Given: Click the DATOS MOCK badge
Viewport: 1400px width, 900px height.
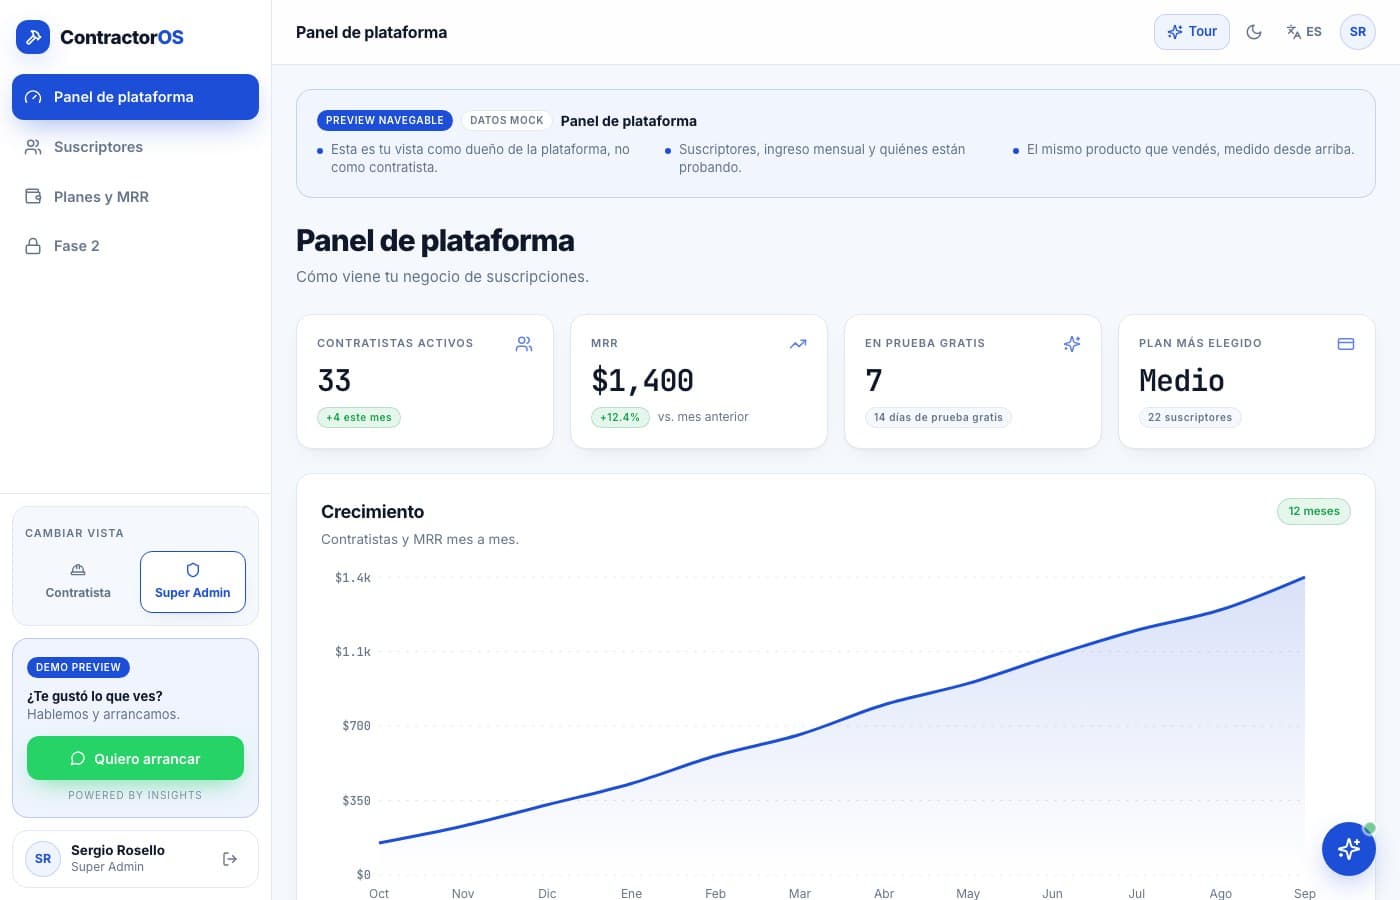Looking at the screenshot, I should click(507, 120).
